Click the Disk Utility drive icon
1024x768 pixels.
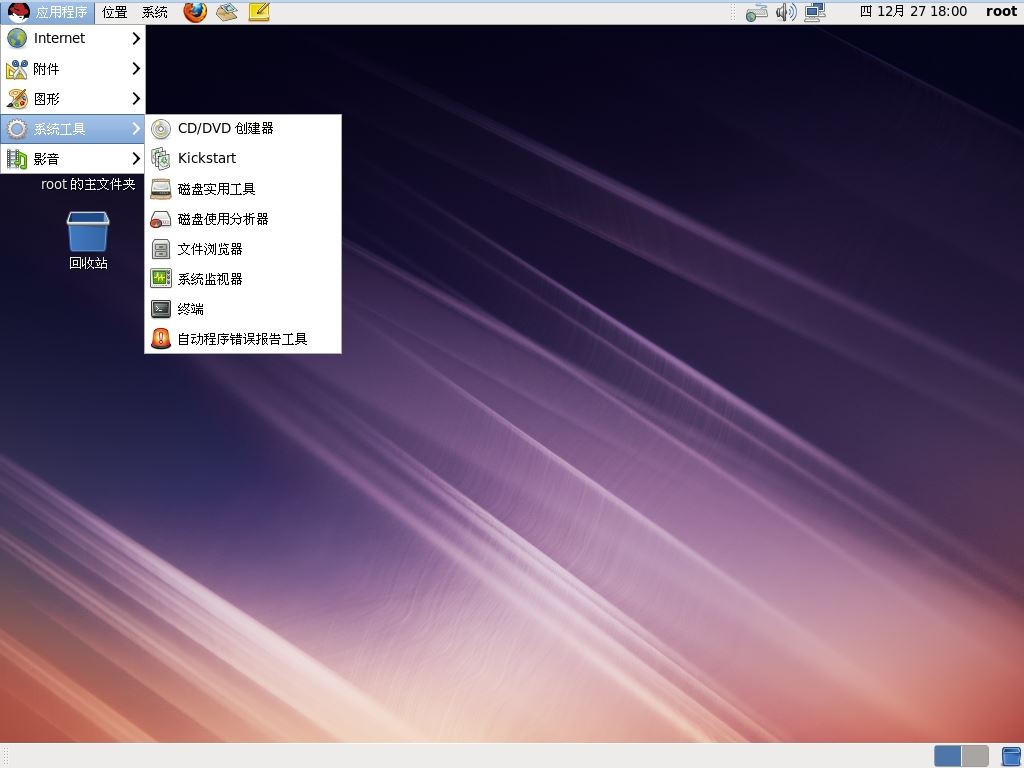[x=161, y=189]
